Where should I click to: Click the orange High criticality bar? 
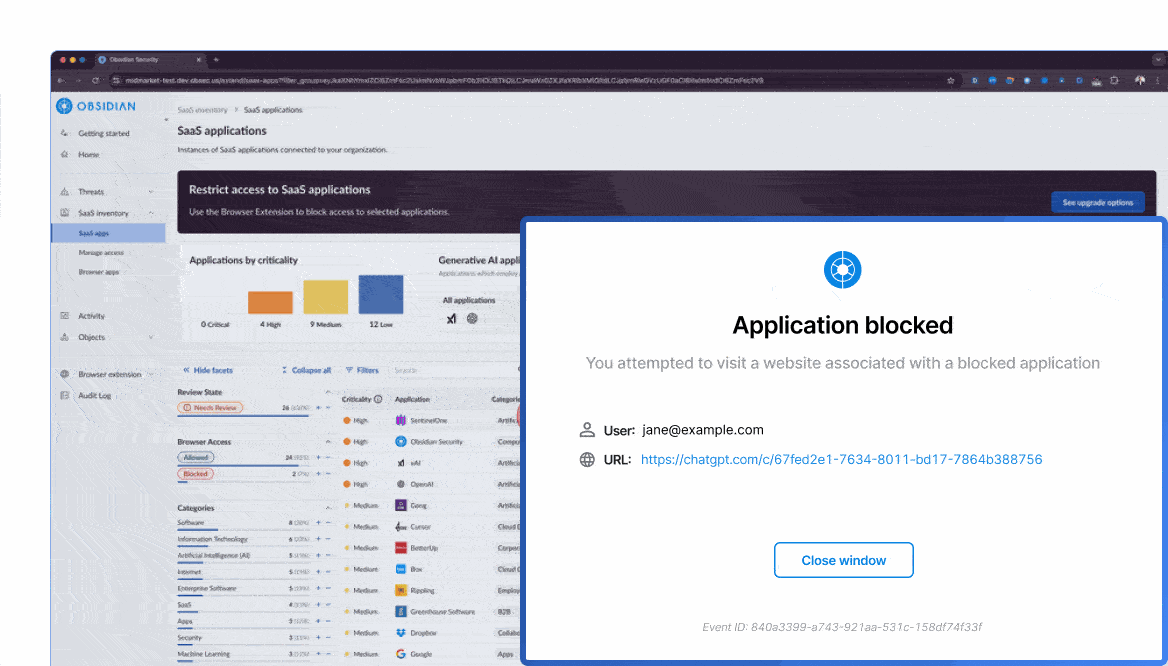tap(270, 302)
